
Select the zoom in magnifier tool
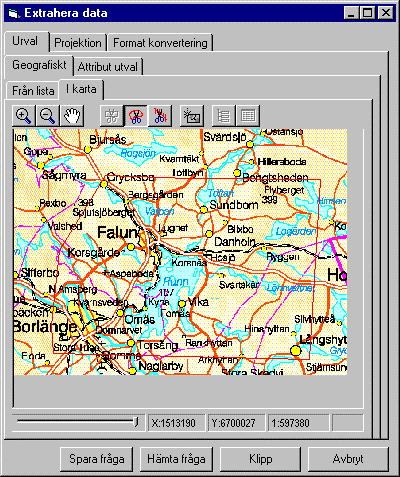pyautogui.click(x=24, y=116)
